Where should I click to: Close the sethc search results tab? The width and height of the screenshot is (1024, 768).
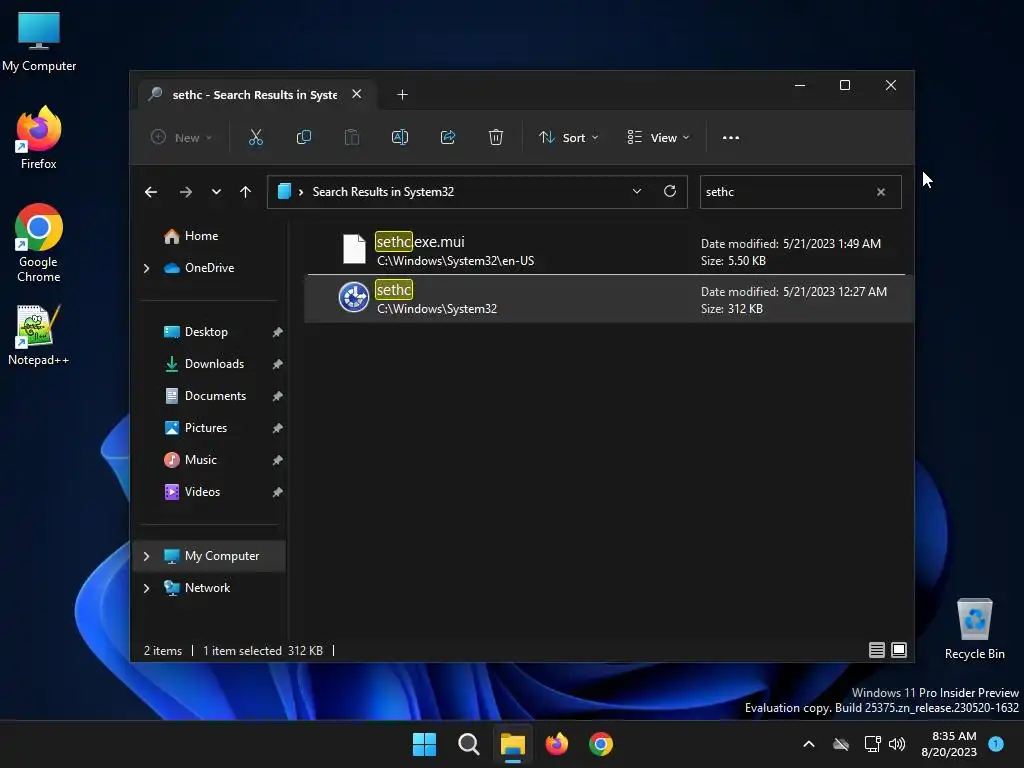click(357, 94)
